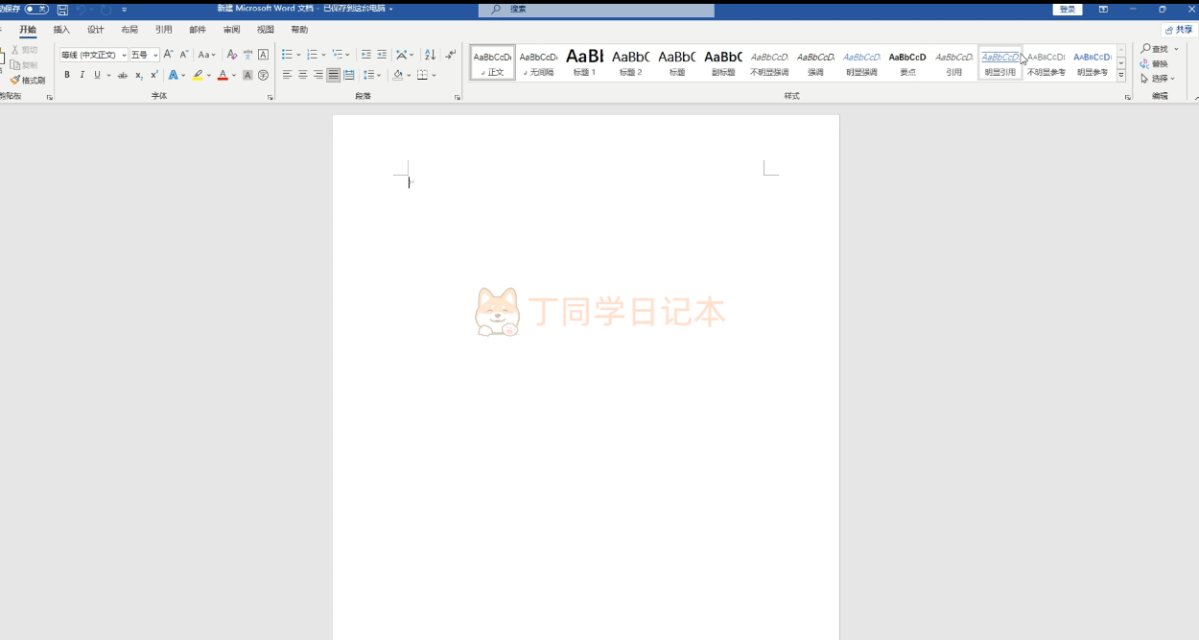Viewport: 1199px width, 640px height.
Task: Toggle Italic formatting
Action: (x=82, y=75)
